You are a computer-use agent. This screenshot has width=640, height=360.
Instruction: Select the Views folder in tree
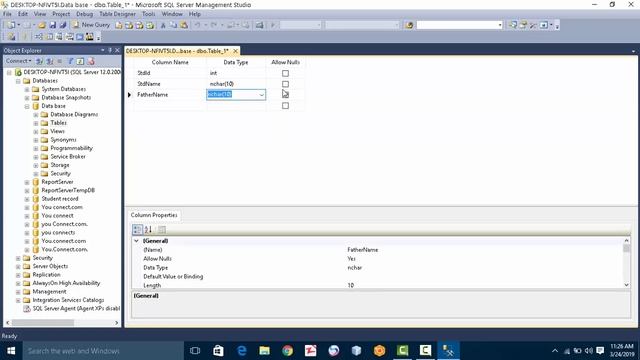(x=58, y=131)
